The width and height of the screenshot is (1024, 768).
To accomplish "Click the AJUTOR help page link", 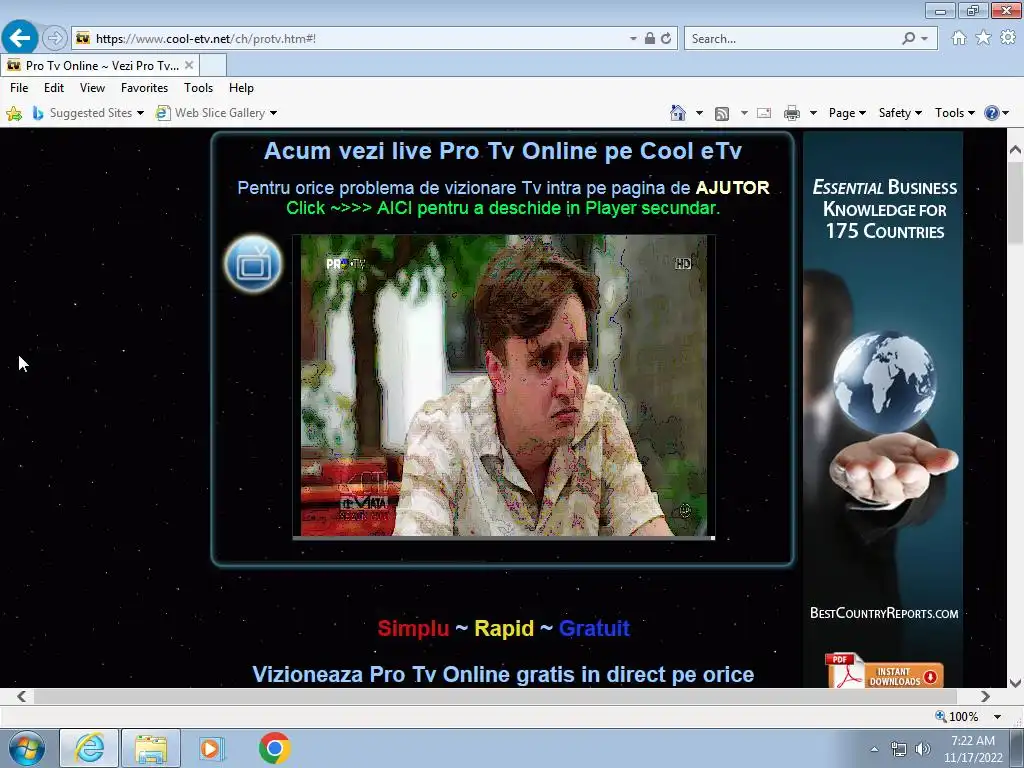I will pos(732,188).
